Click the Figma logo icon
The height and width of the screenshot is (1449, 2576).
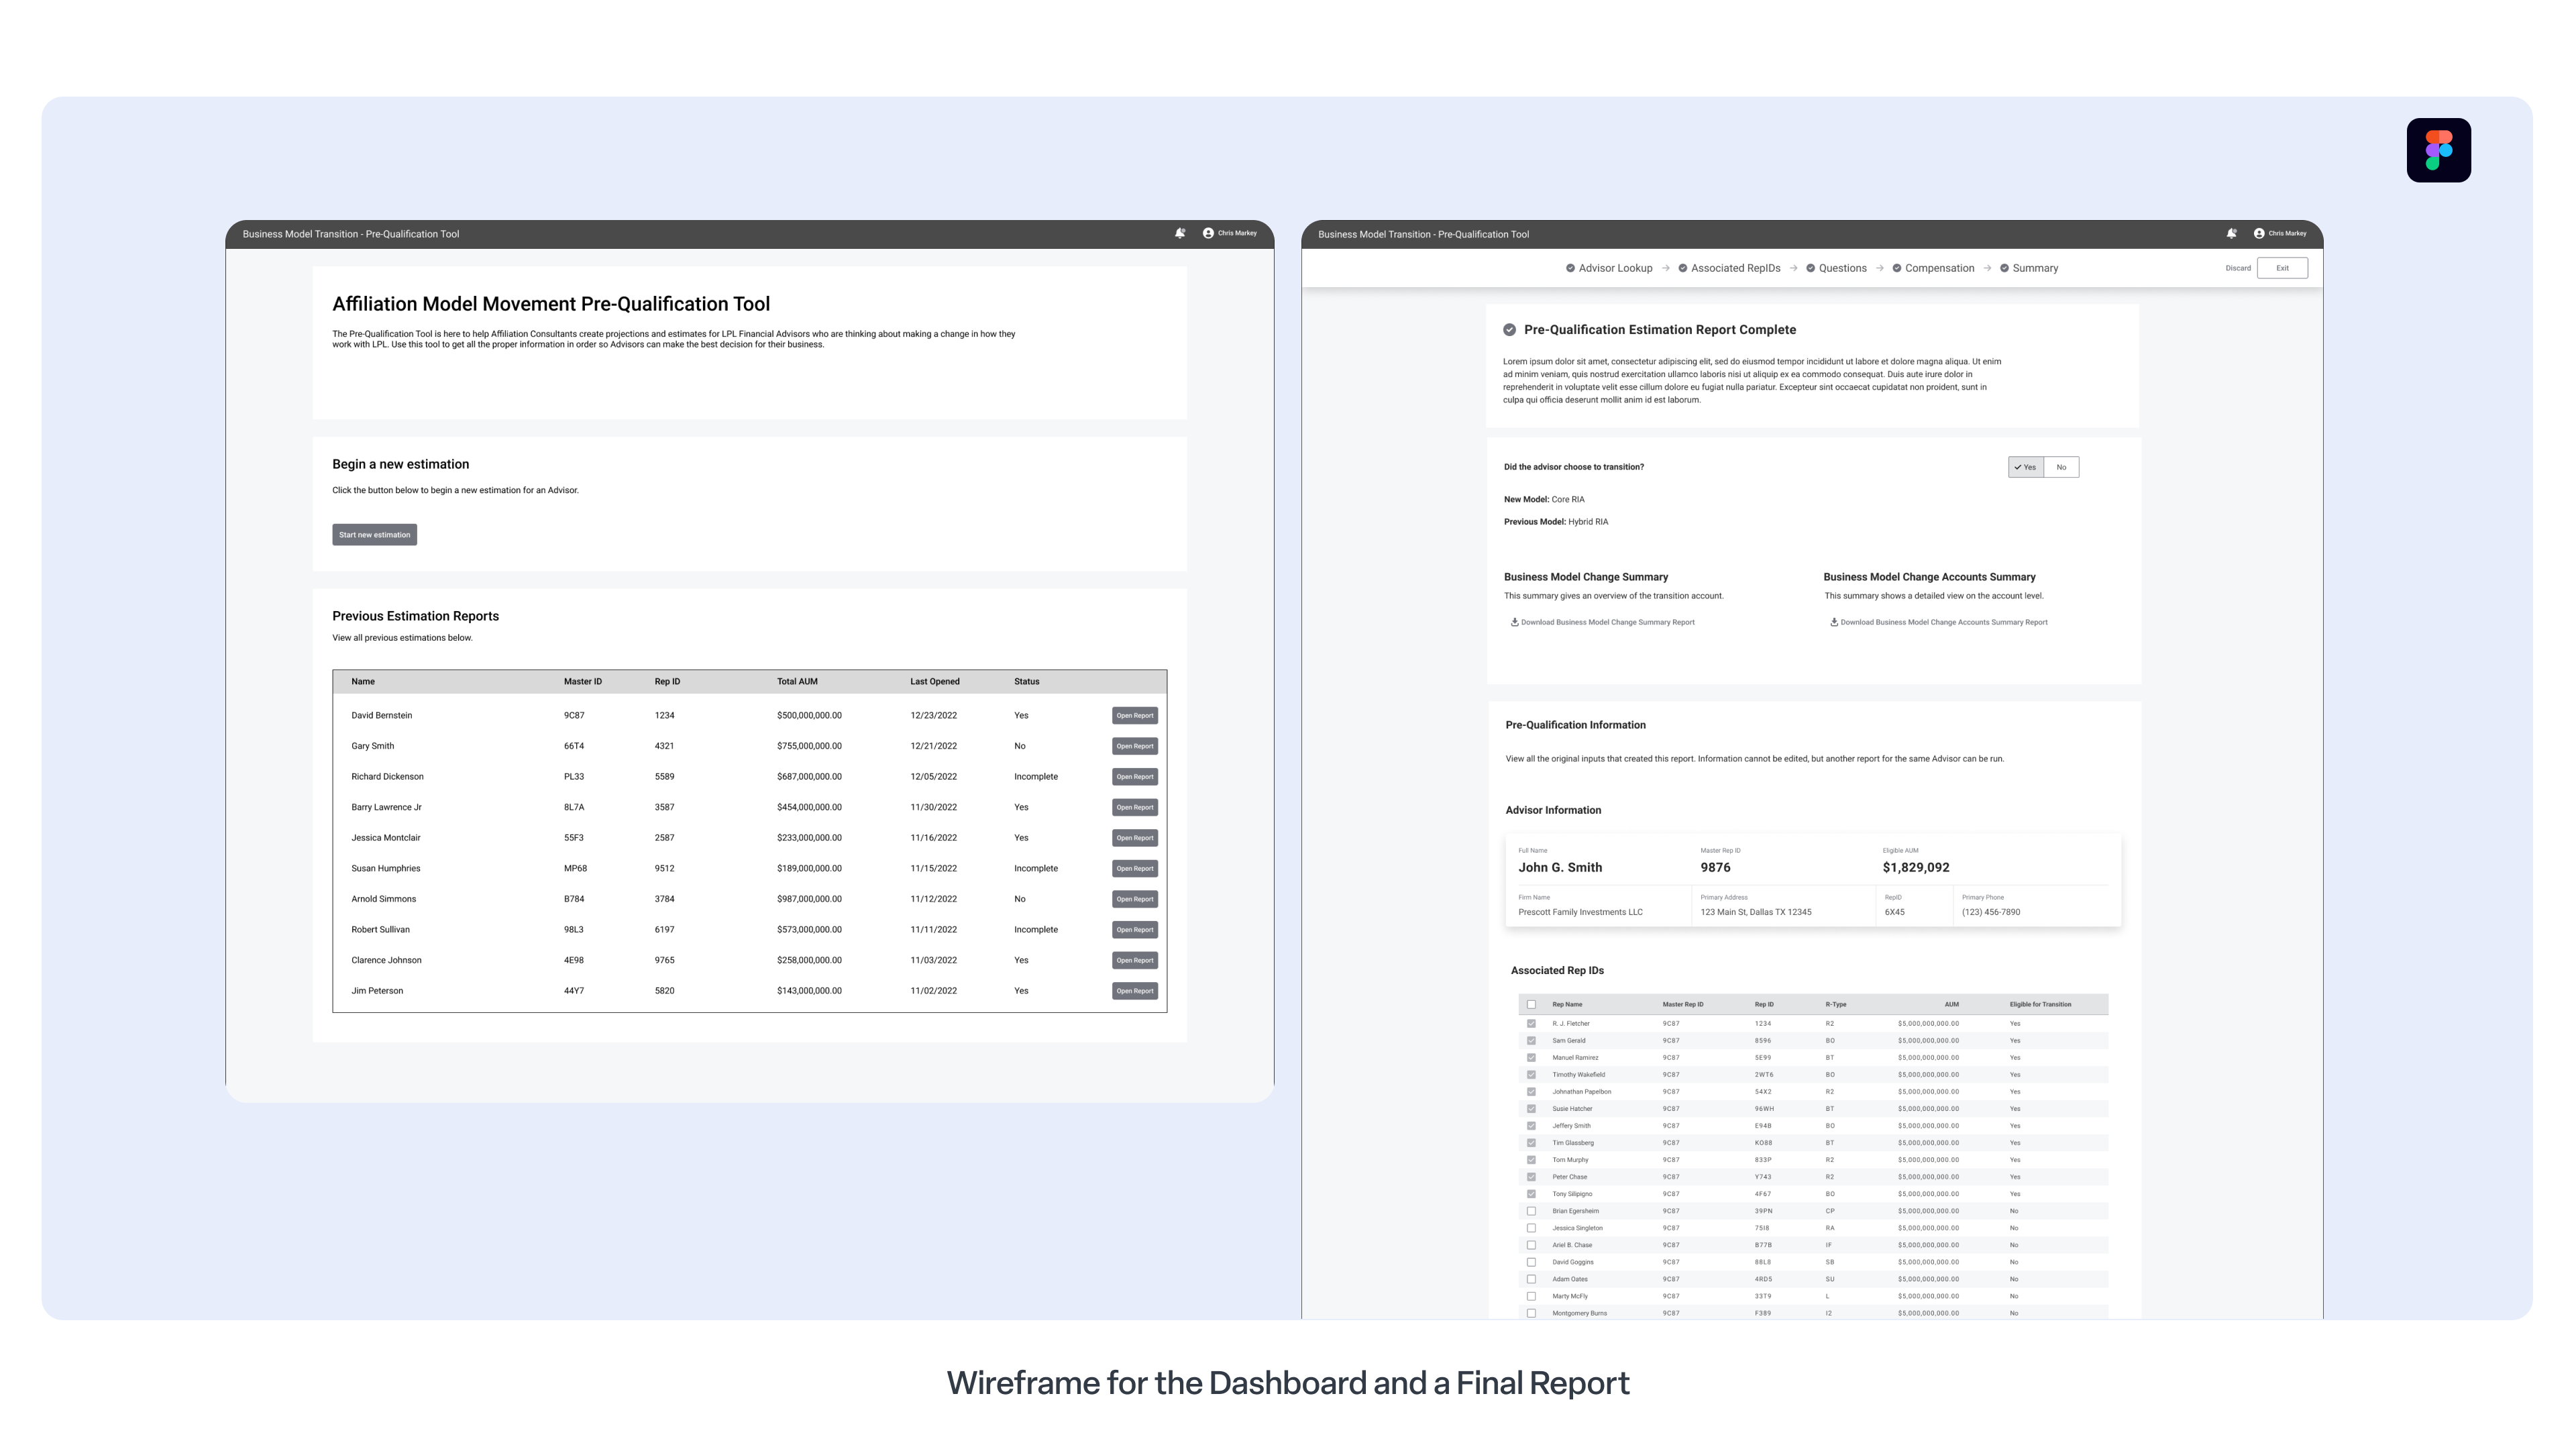click(x=2438, y=150)
